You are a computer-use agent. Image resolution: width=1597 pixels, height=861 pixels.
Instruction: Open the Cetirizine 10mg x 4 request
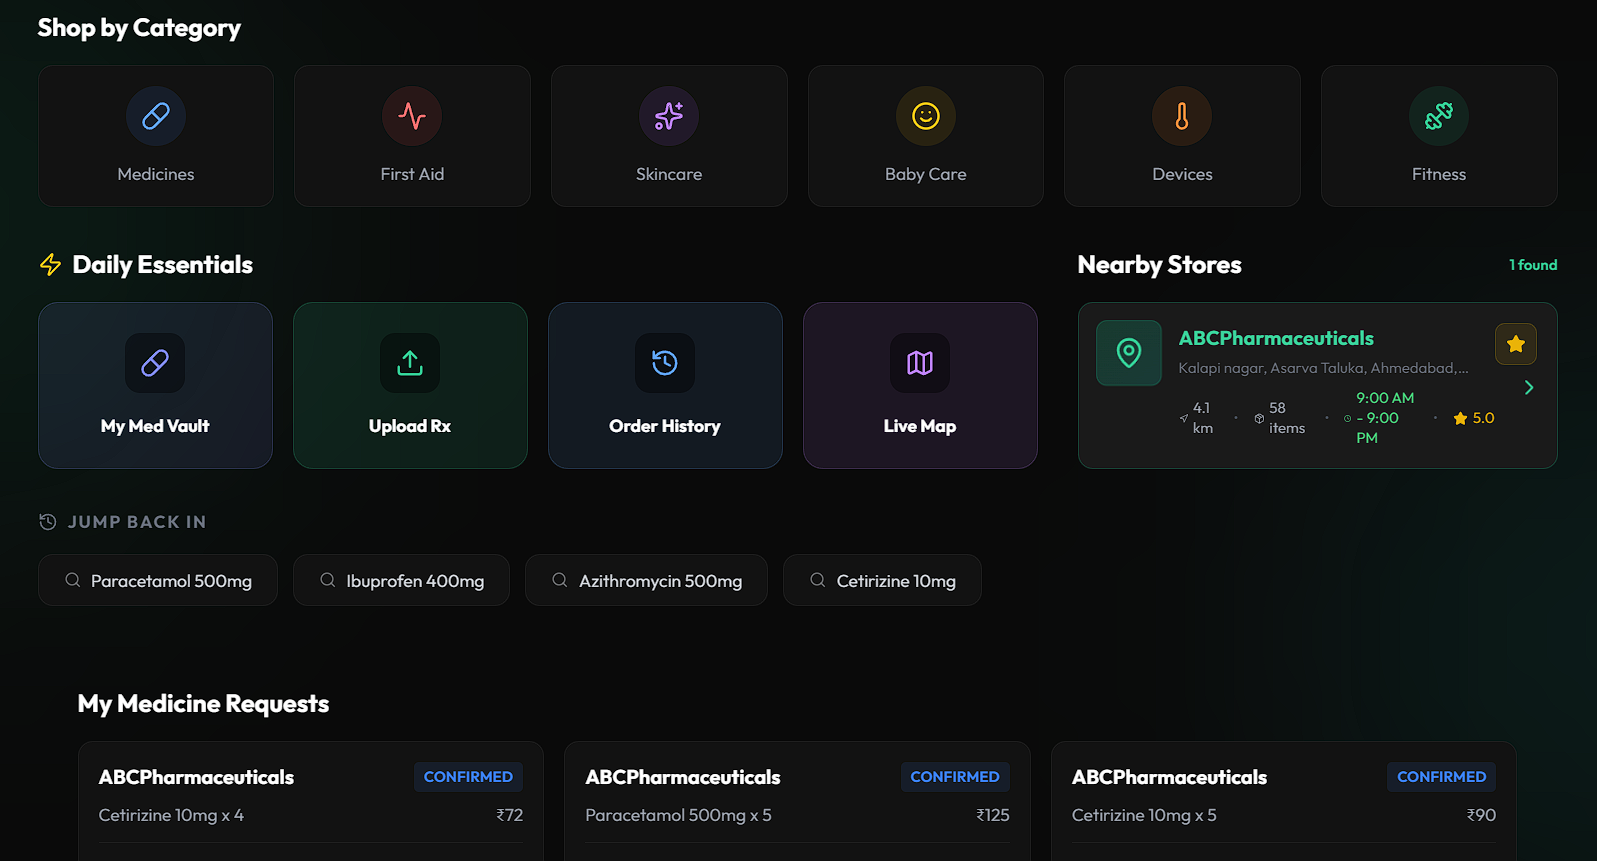(x=311, y=801)
